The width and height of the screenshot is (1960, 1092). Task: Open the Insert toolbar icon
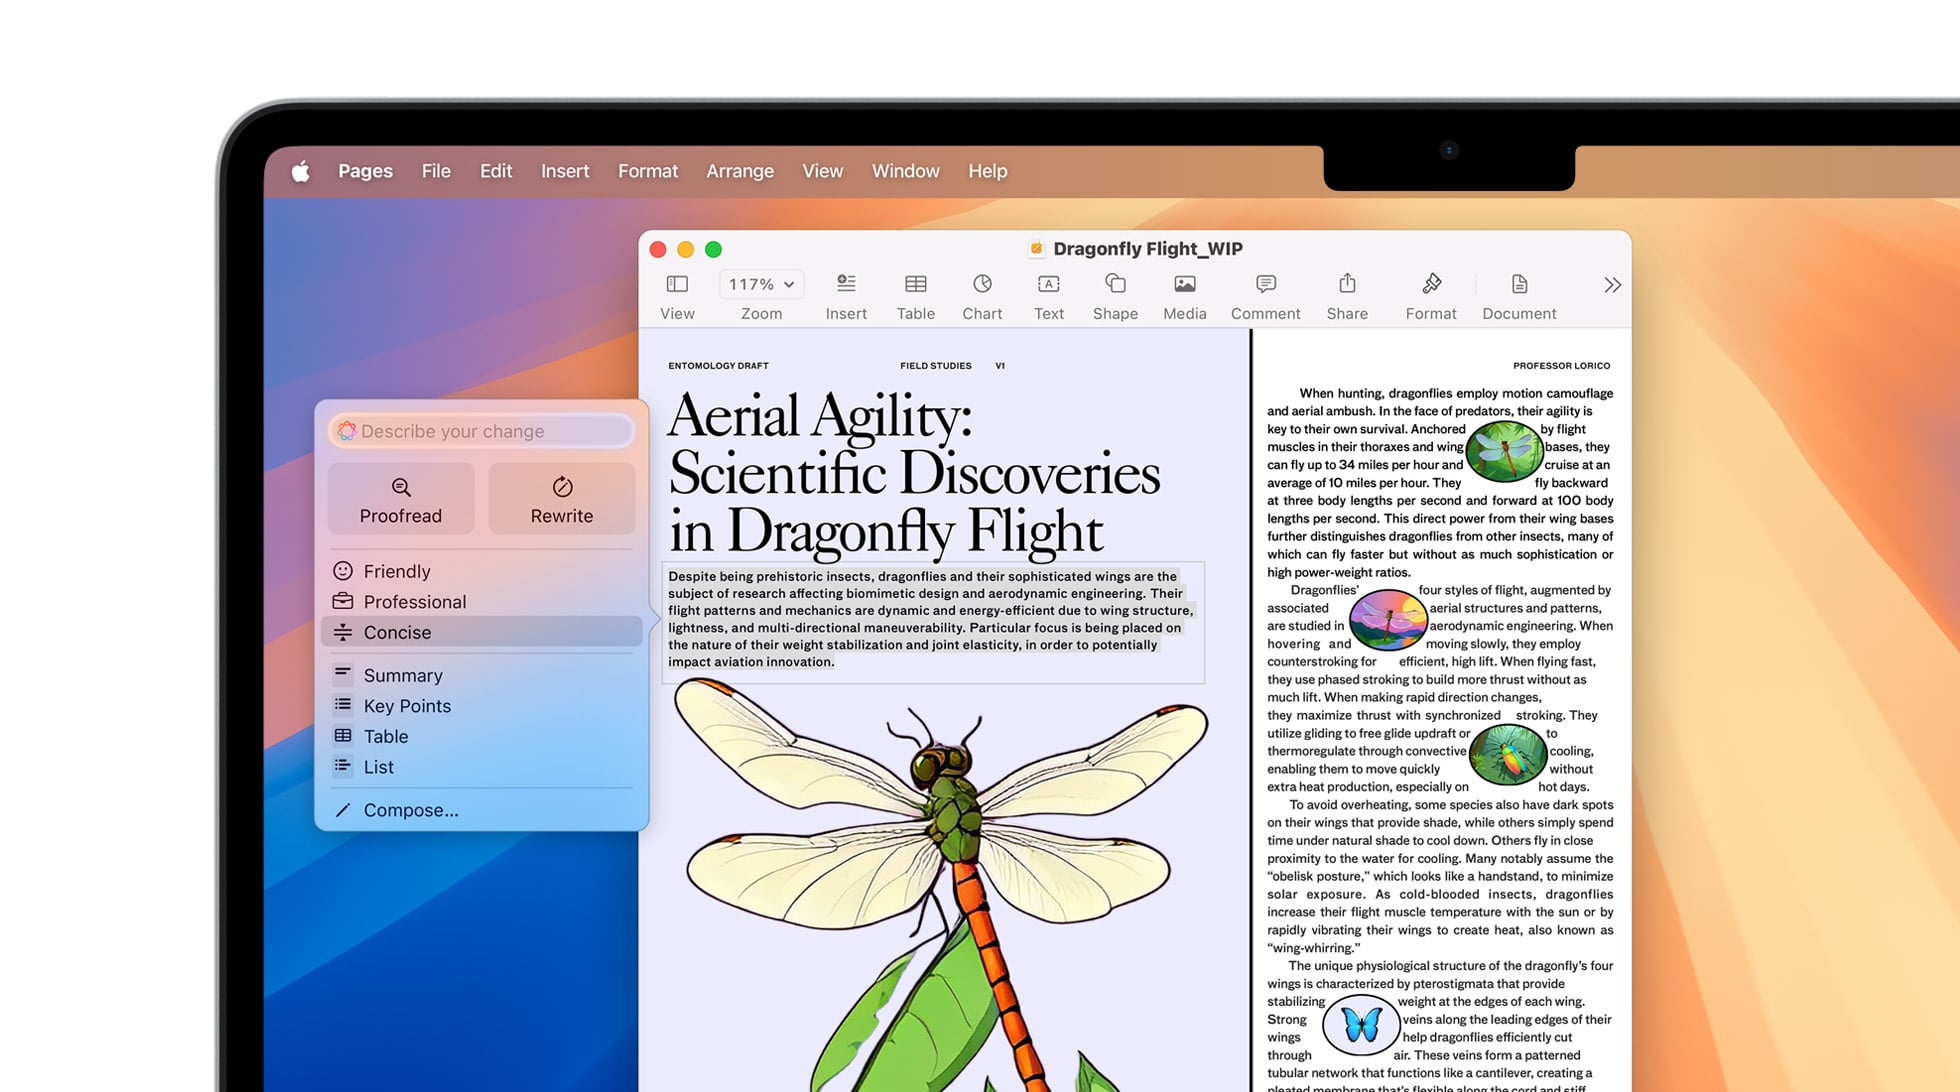click(846, 285)
